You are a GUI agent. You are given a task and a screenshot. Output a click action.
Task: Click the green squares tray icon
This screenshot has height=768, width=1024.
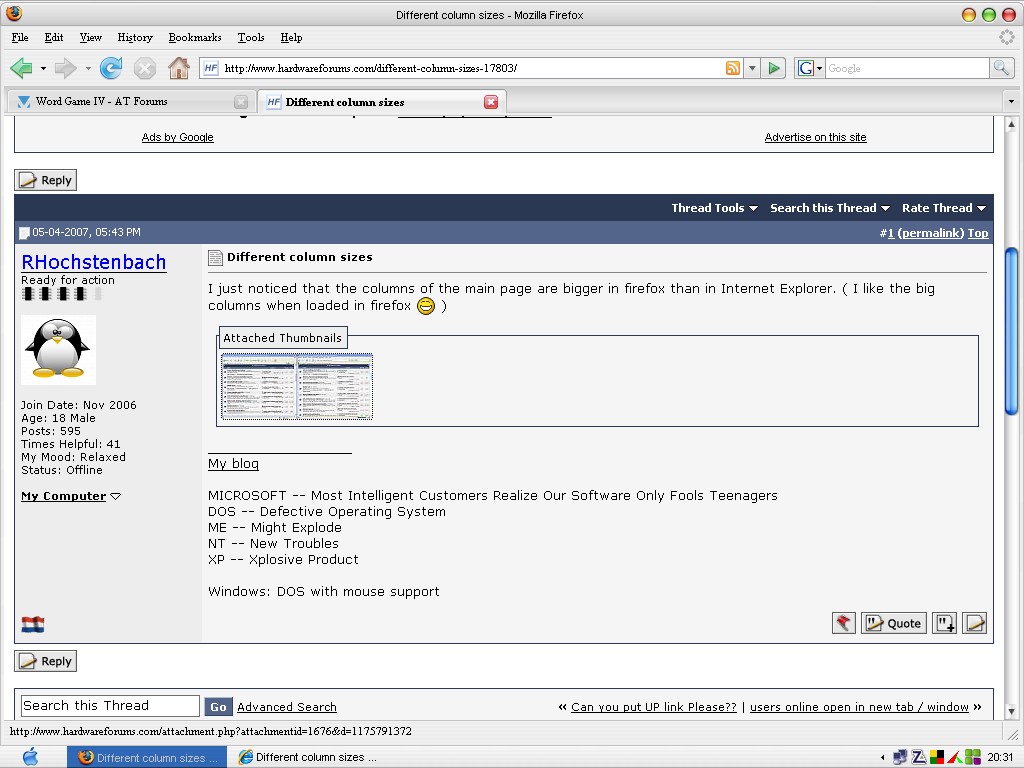972,757
